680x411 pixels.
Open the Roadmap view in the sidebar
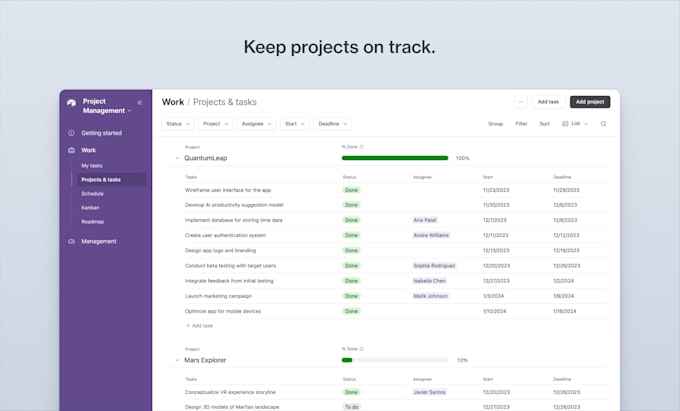point(92,222)
